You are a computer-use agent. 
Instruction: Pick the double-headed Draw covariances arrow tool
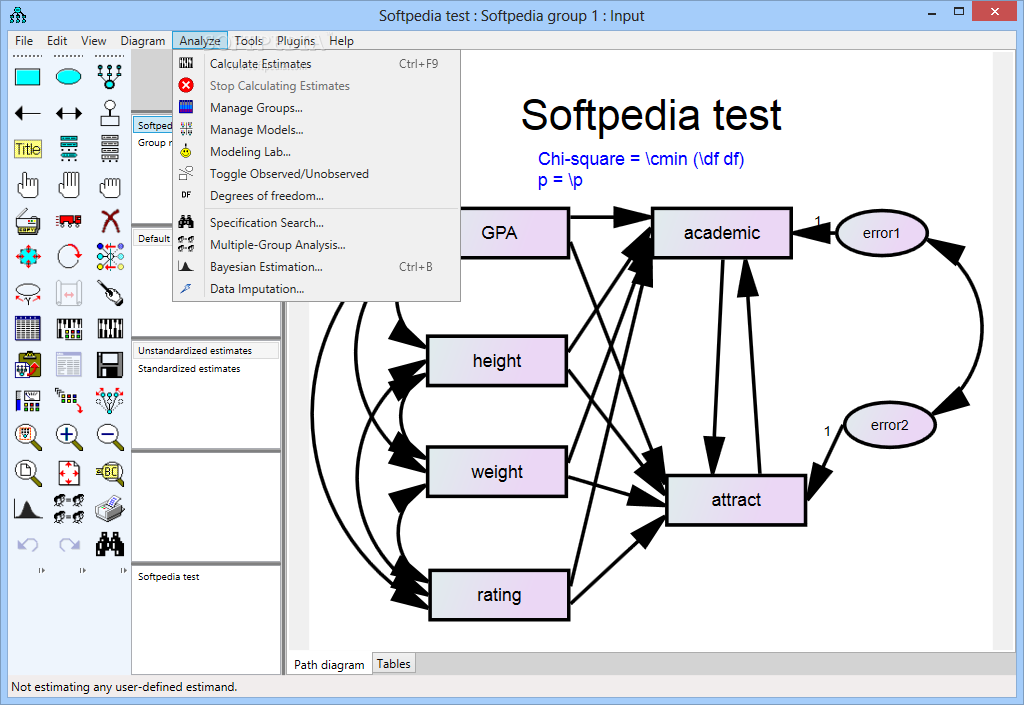69,114
